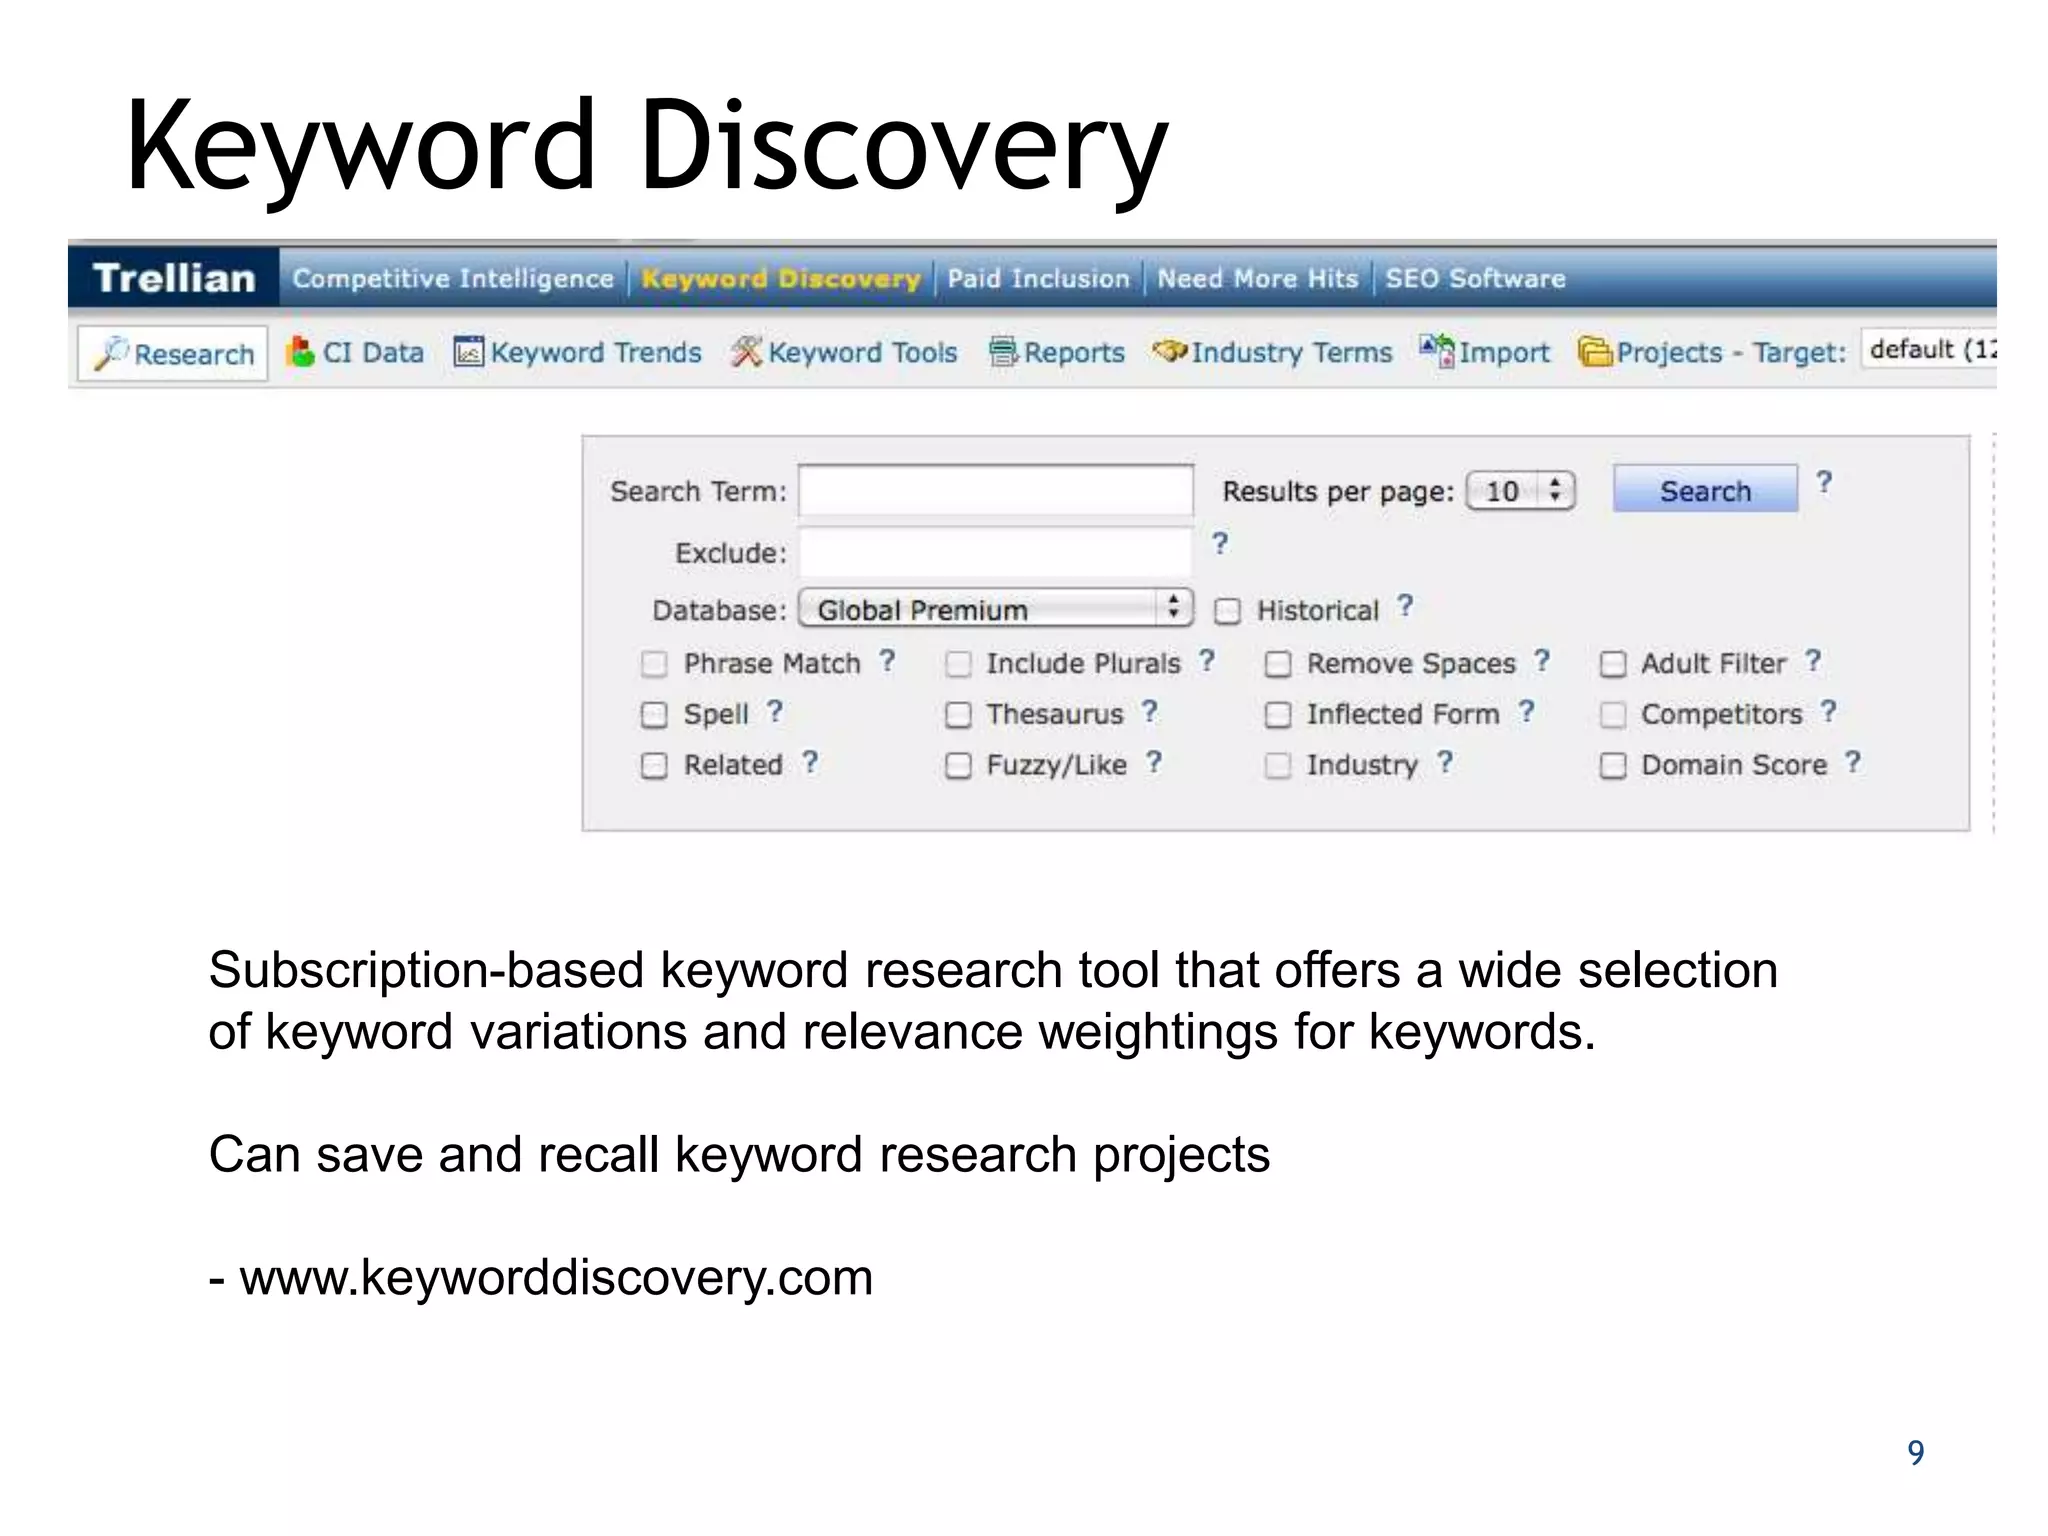The image size is (2048, 1536).
Task: Open the Need More Hits tab
Action: pos(1258,278)
